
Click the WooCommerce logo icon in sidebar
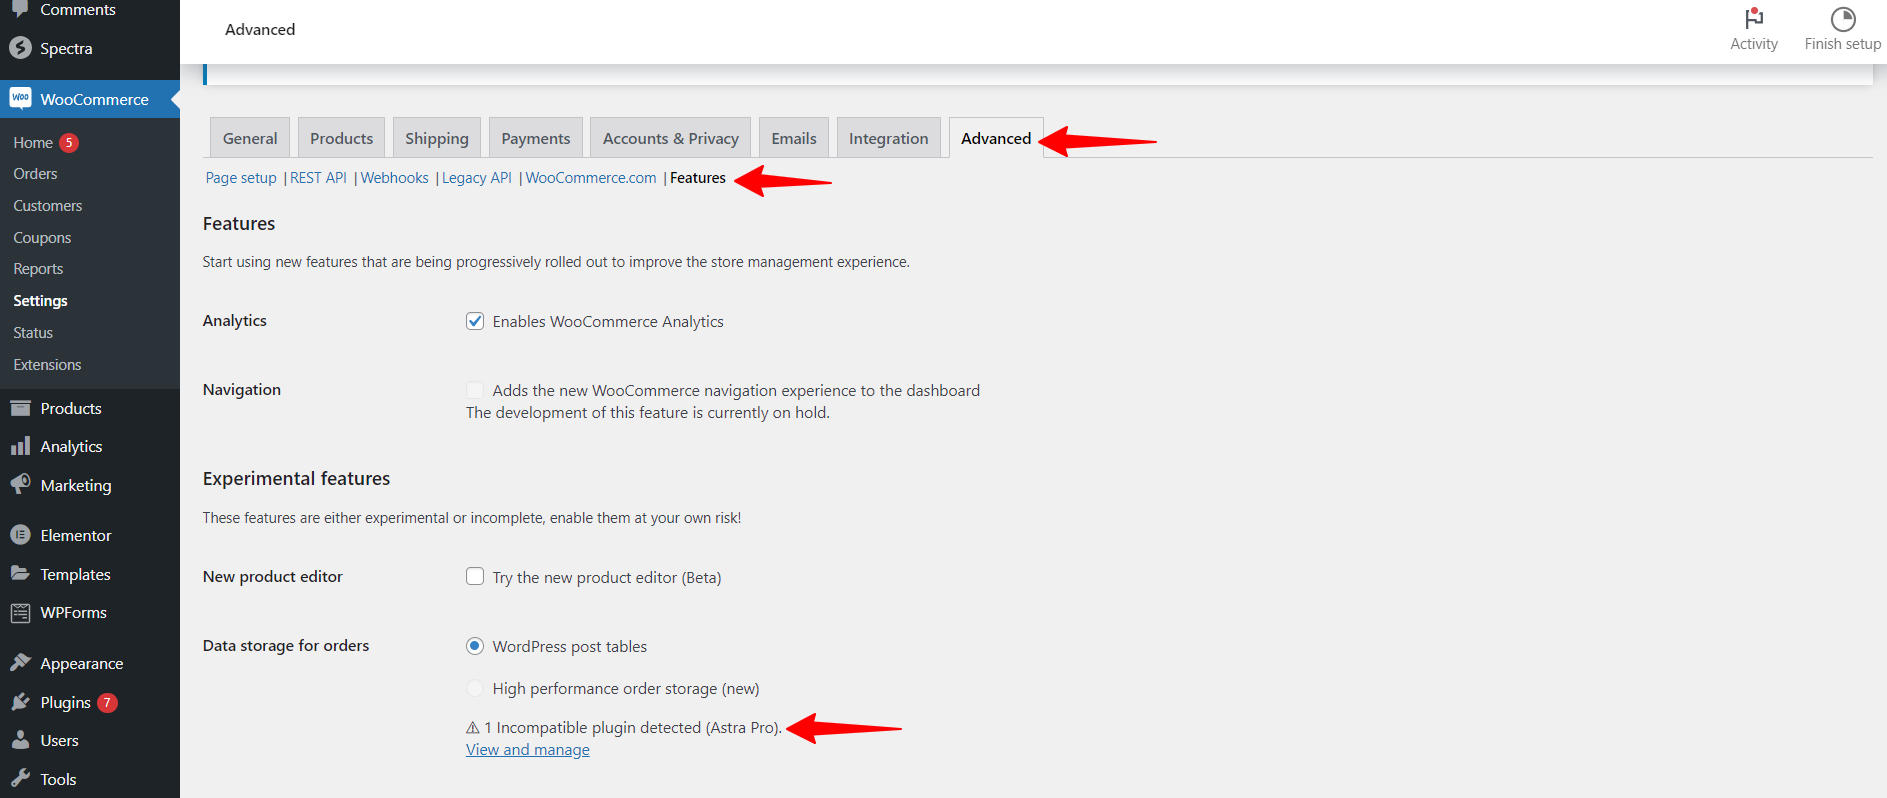click(20, 98)
